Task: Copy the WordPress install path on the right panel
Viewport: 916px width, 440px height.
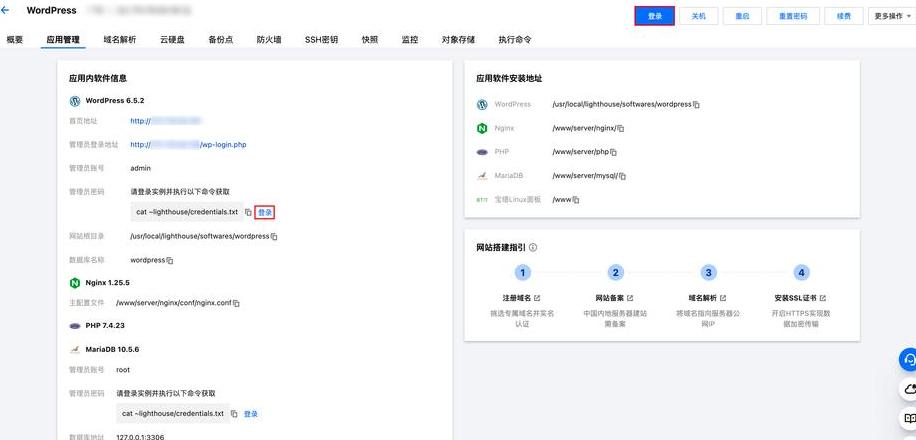Action: pos(696,105)
